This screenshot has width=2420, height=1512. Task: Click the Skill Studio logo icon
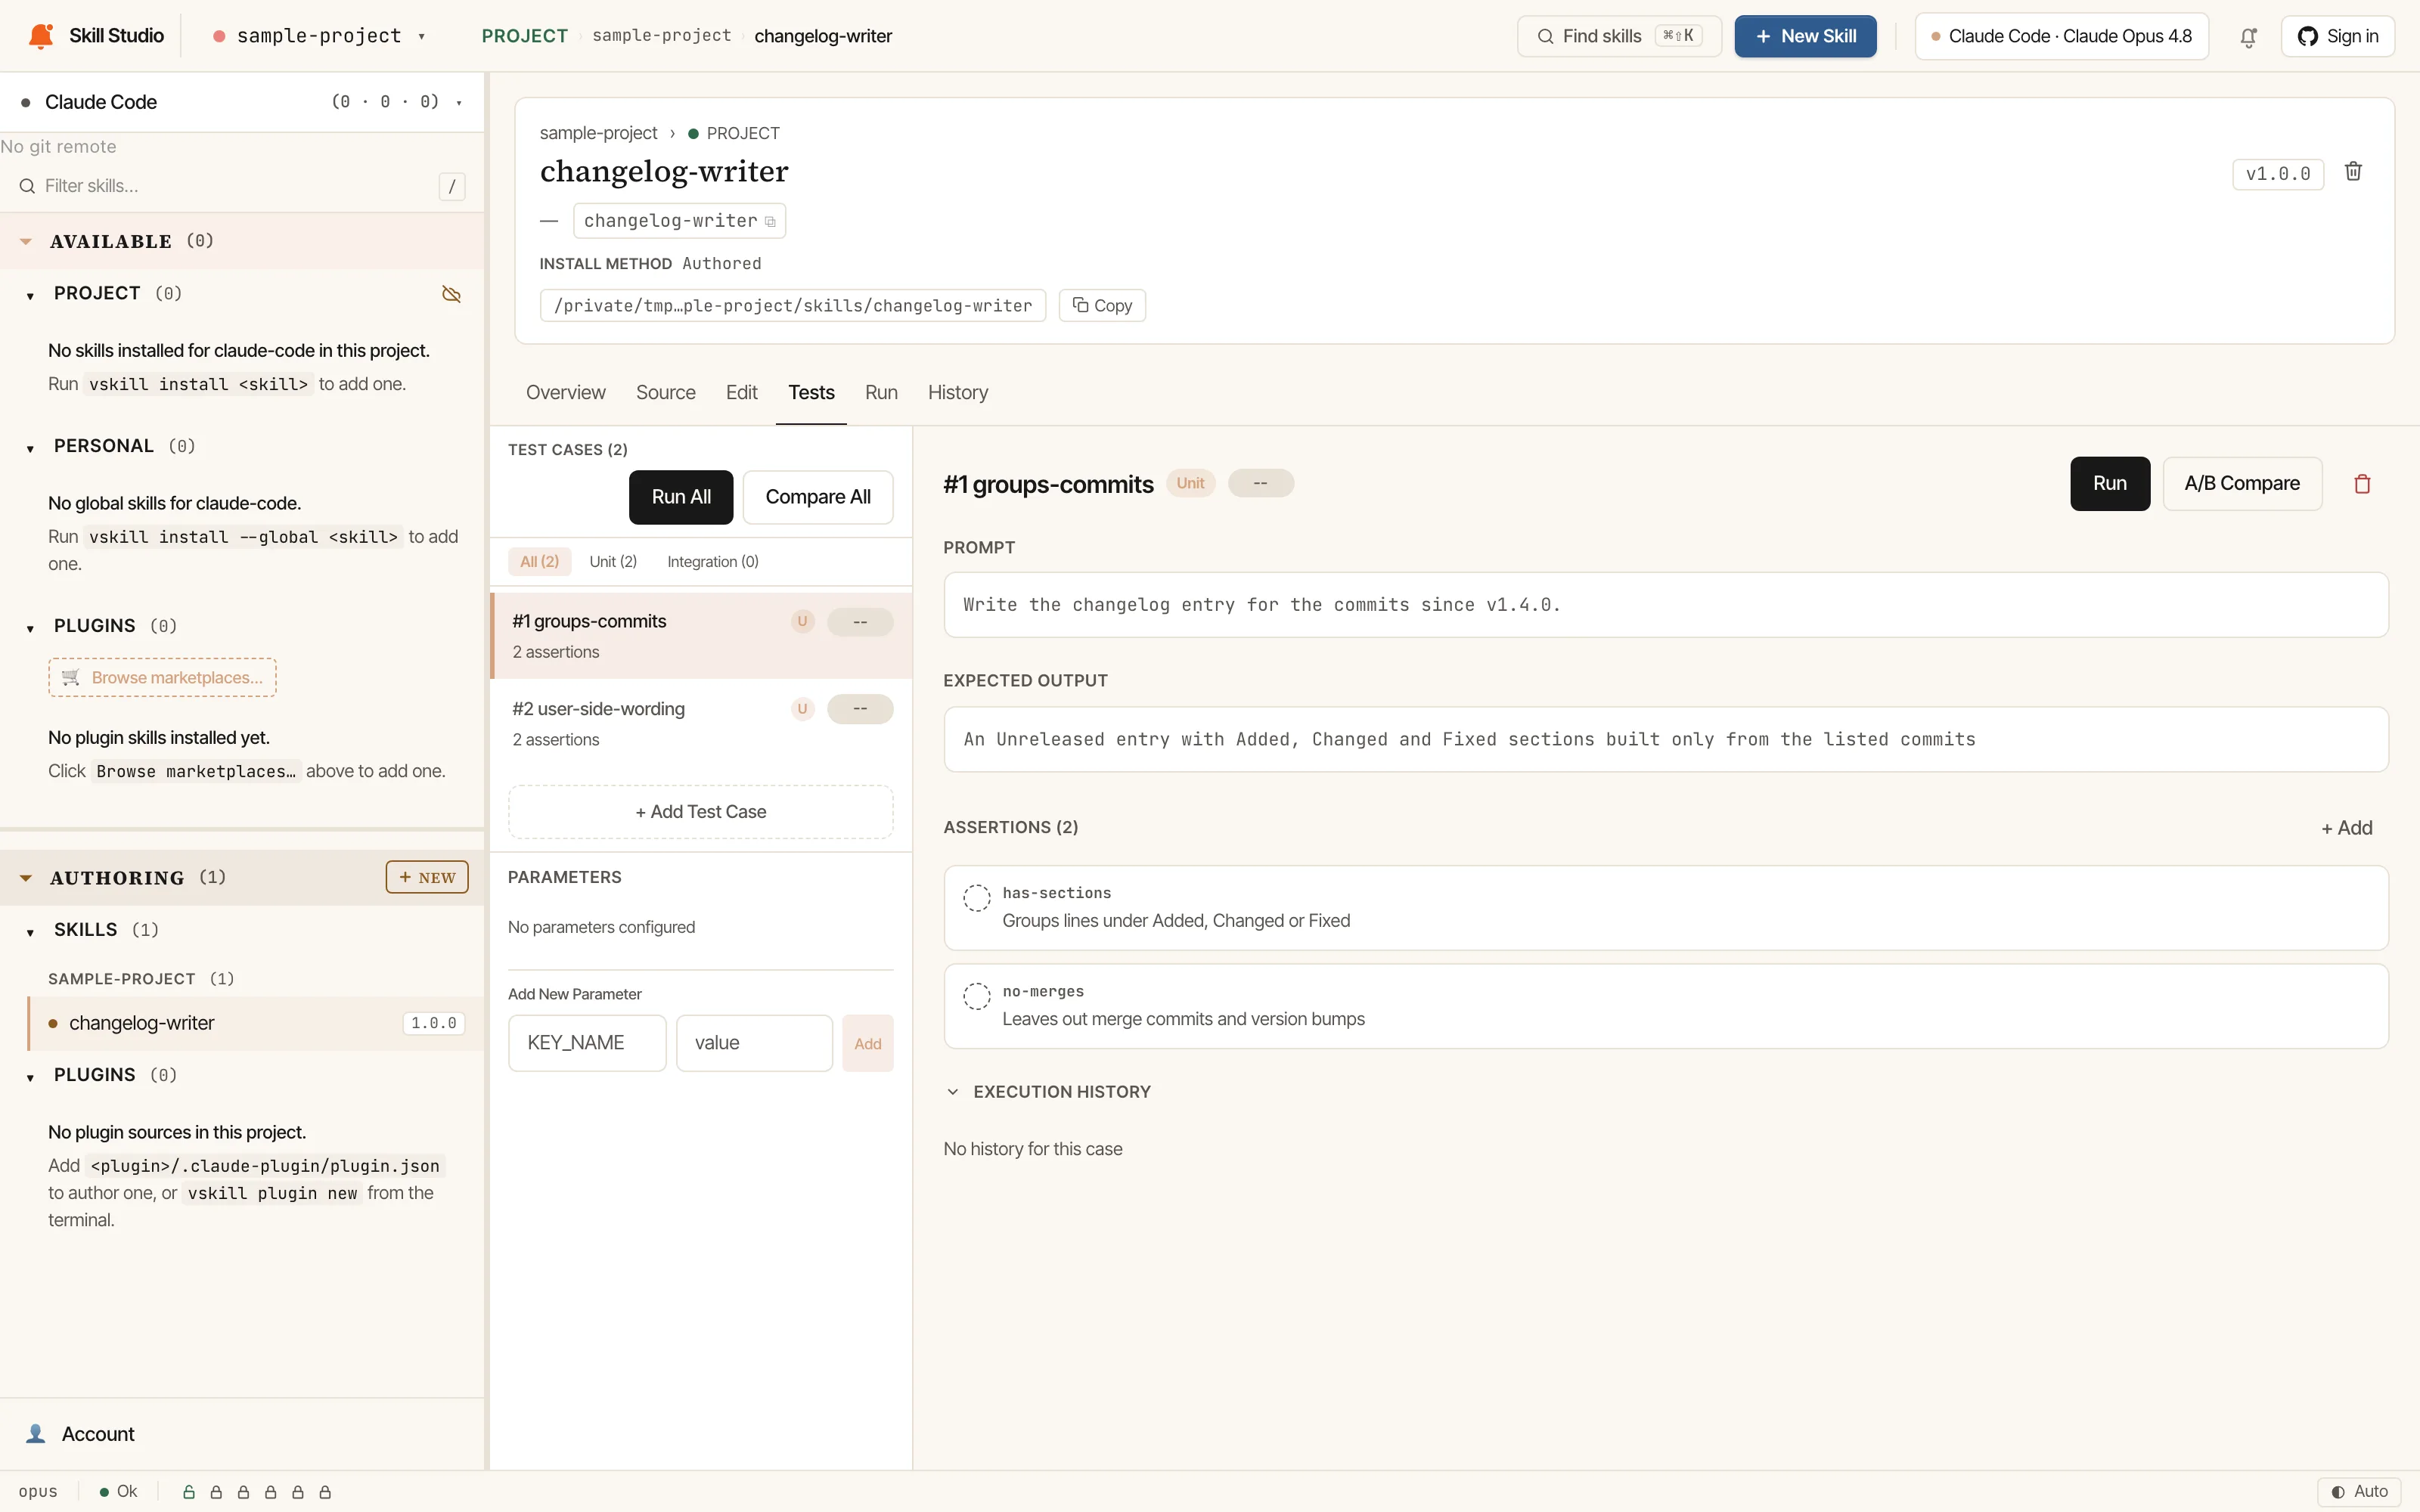(x=41, y=36)
